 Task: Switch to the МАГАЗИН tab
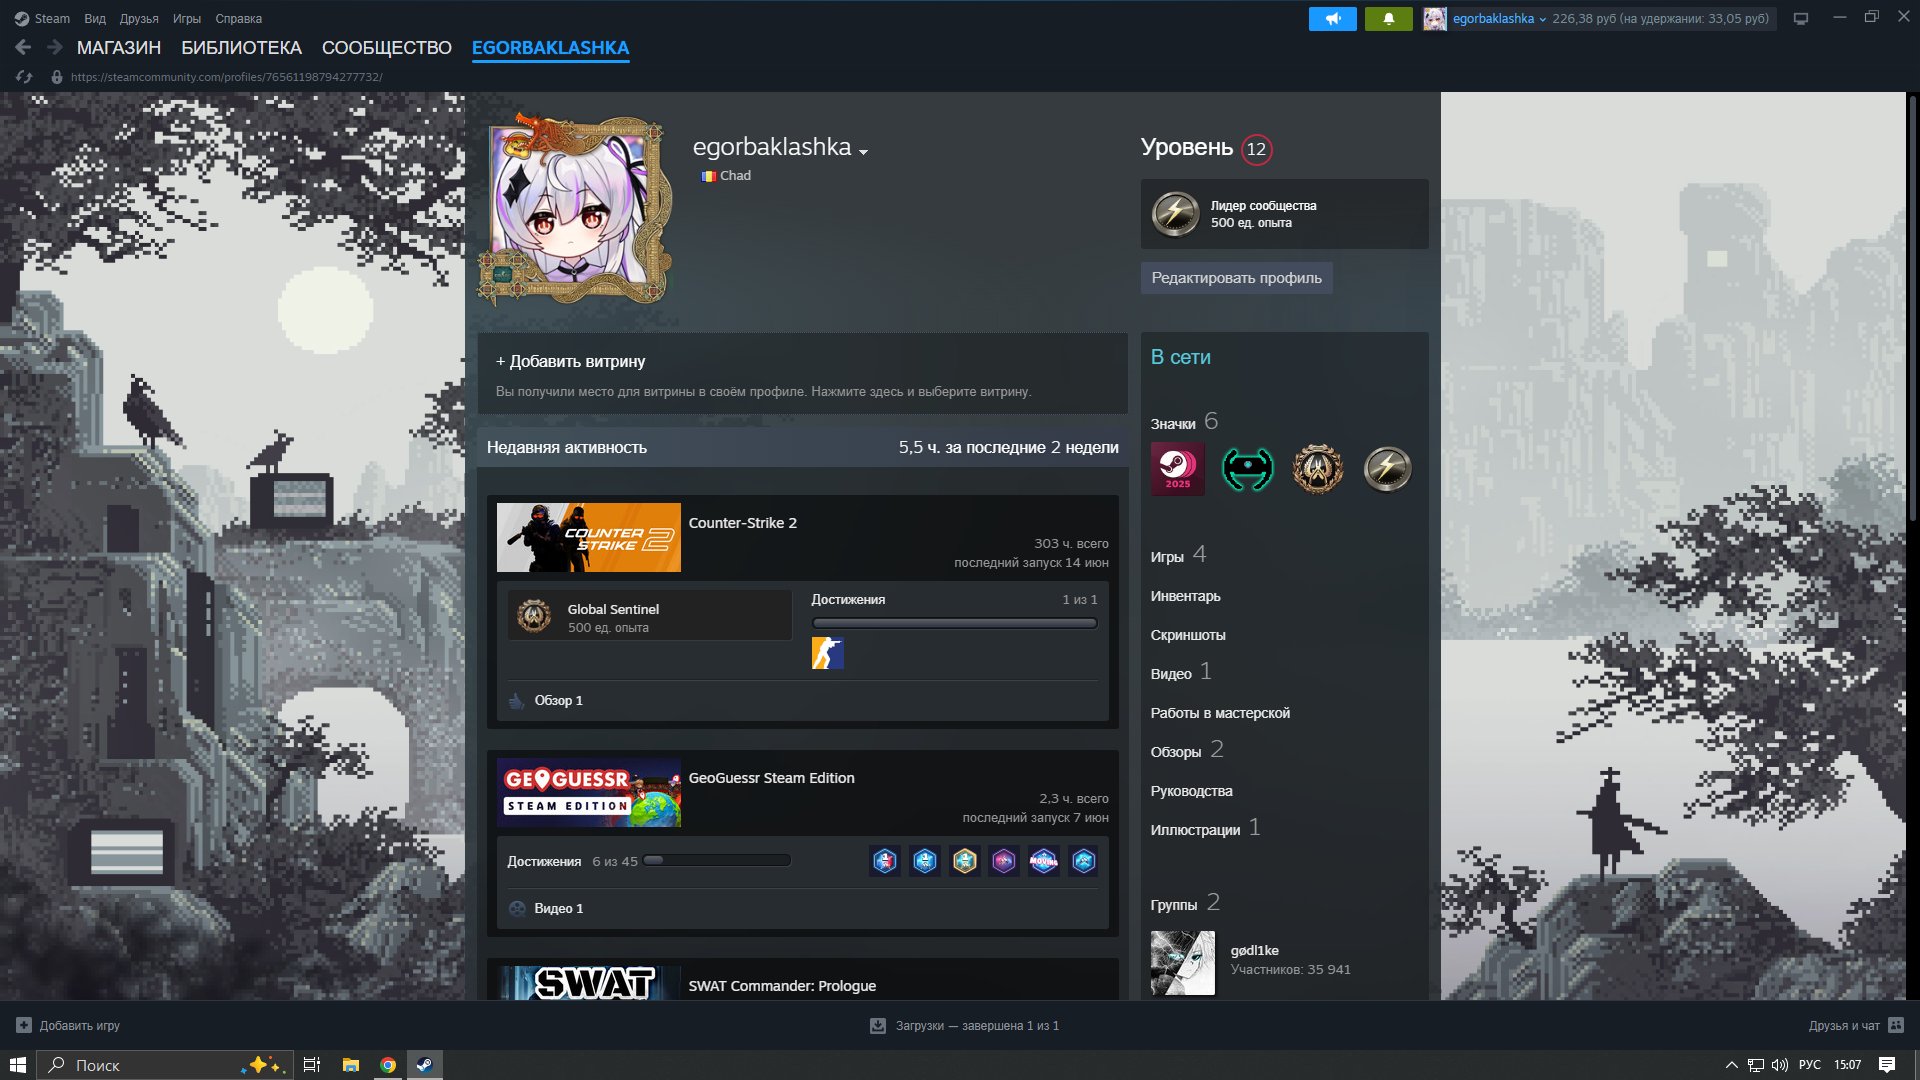(119, 47)
